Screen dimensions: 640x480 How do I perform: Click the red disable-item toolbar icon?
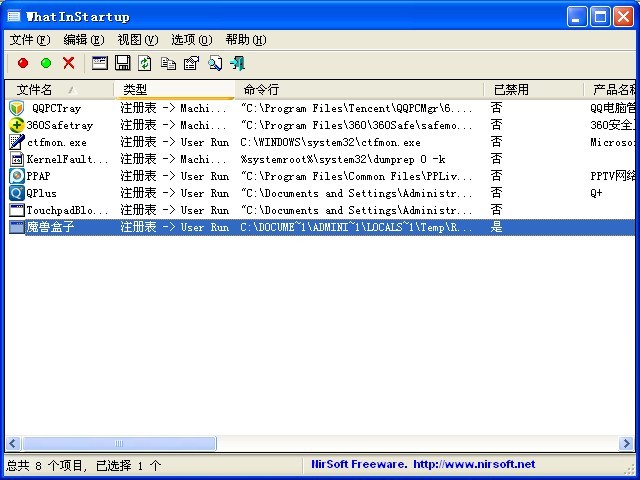point(23,63)
